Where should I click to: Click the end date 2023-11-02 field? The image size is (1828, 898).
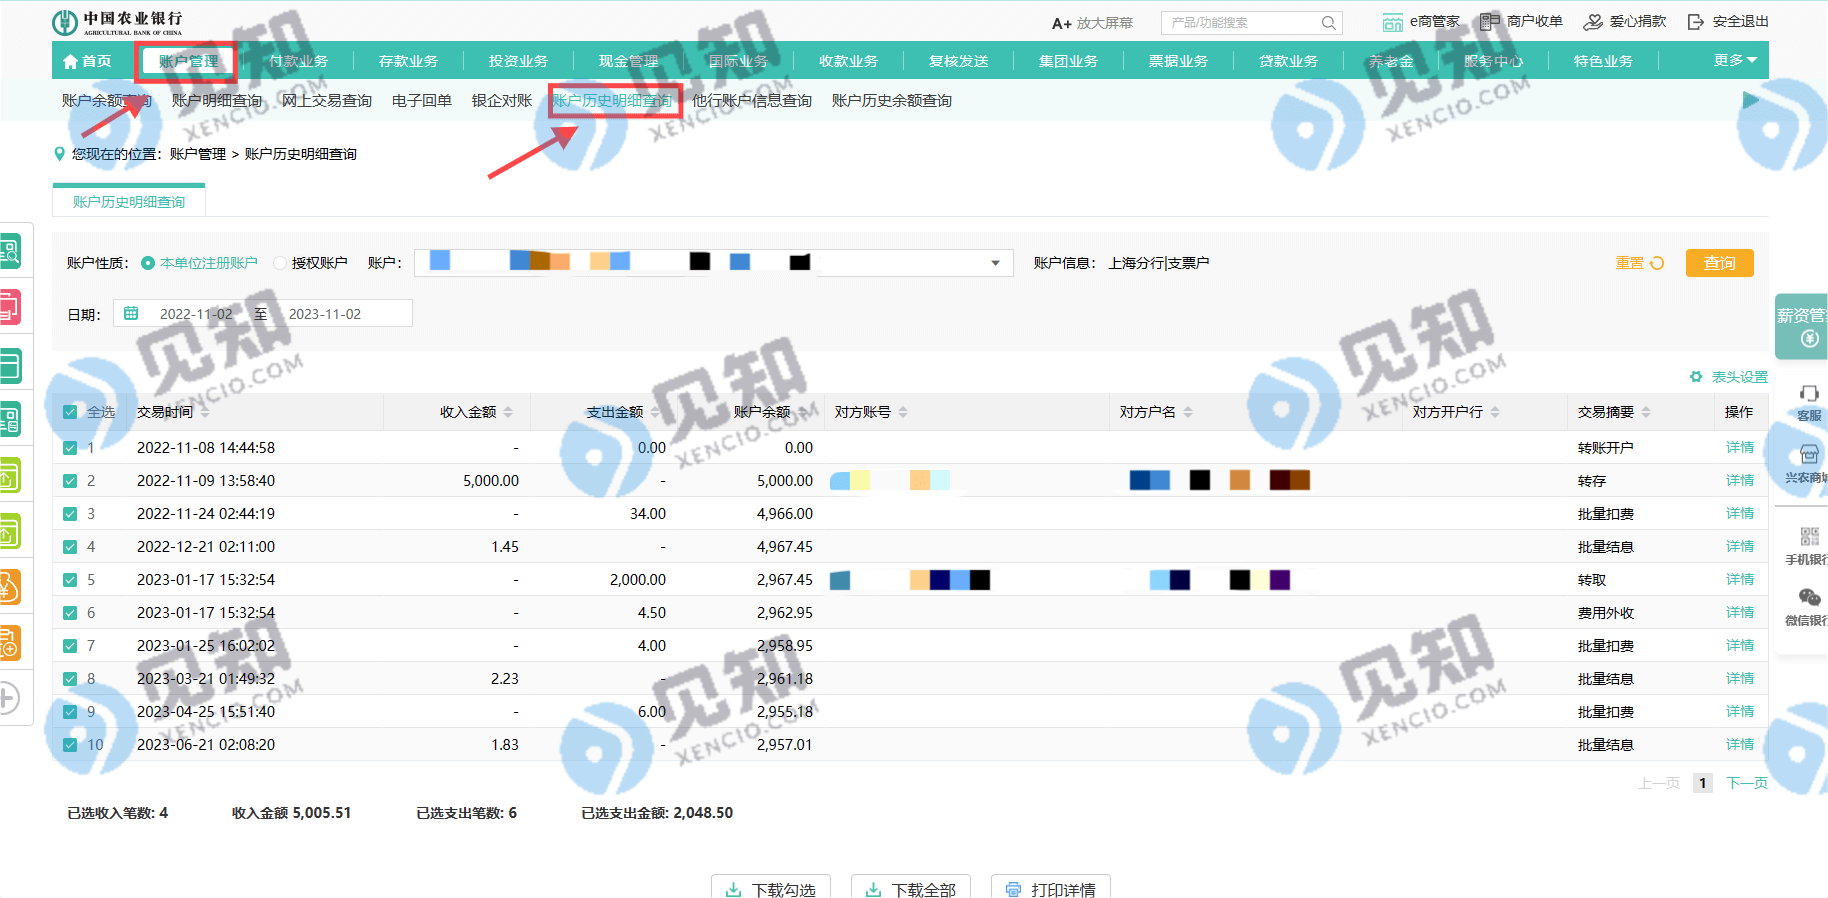point(325,314)
